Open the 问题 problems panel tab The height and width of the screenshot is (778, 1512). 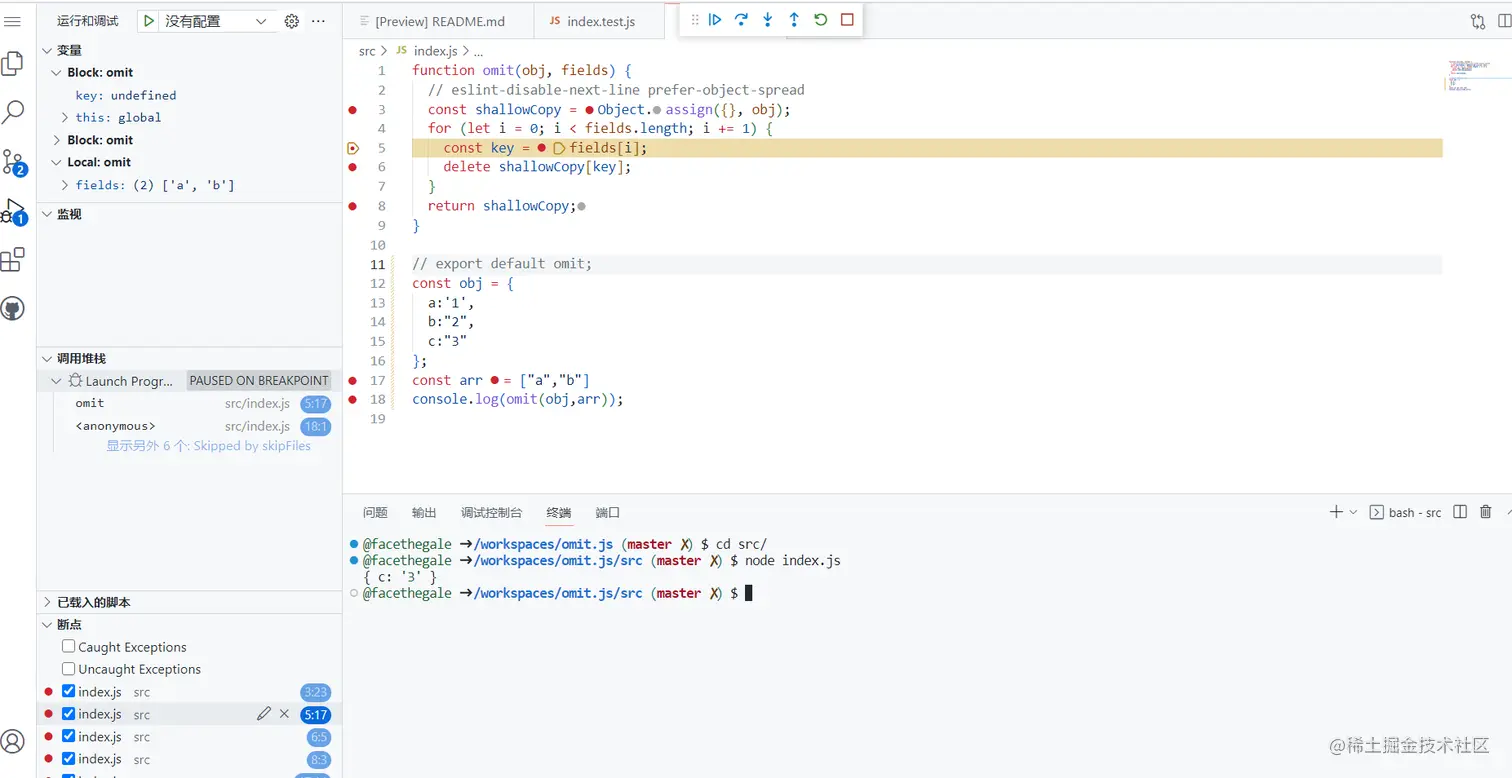coord(375,512)
